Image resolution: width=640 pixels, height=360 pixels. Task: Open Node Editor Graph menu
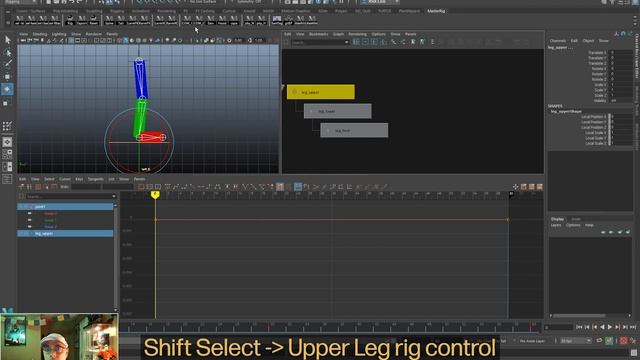pyautogui.click(x=338, y=34)
